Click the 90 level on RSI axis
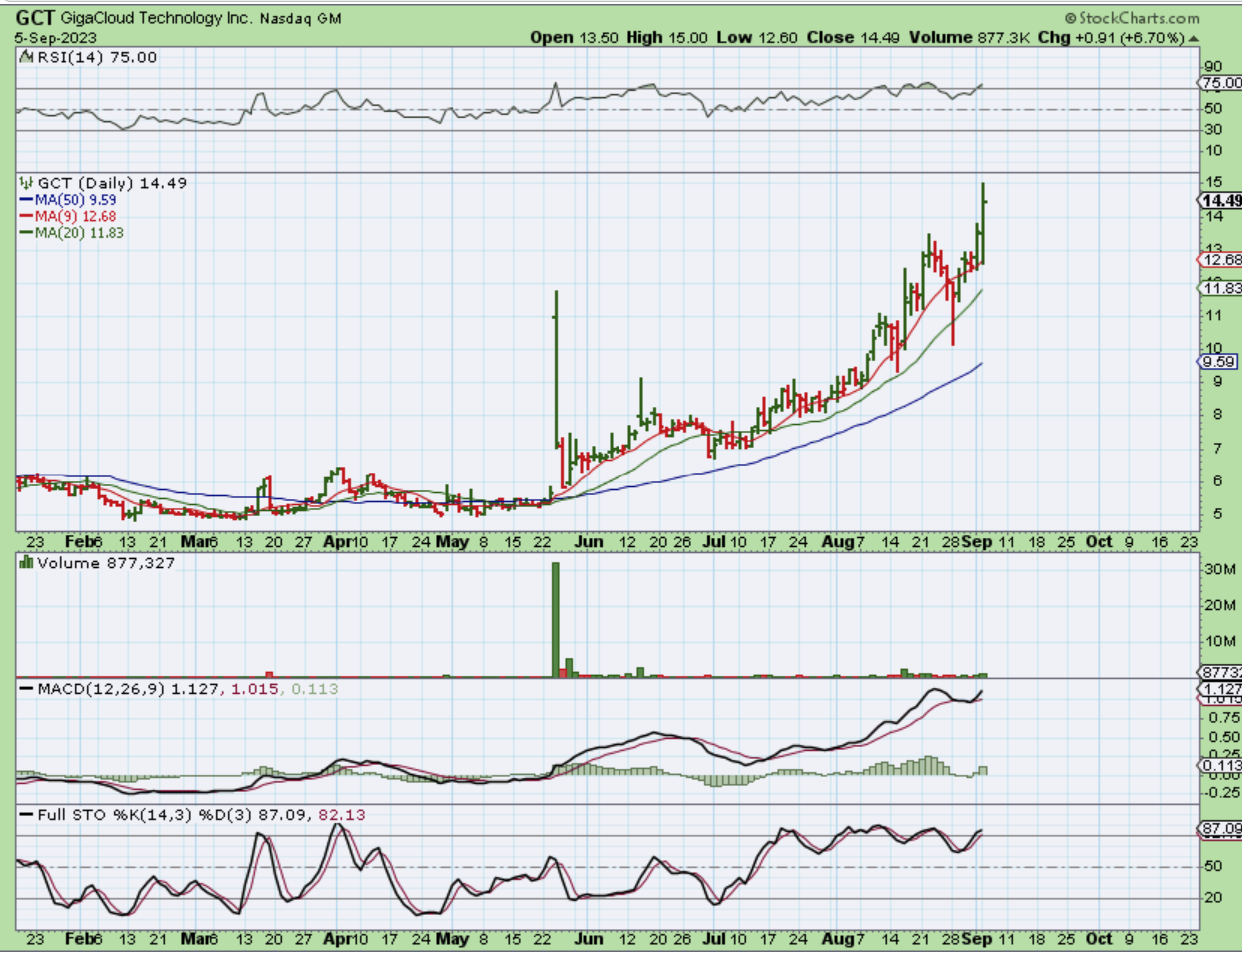1242x954 pixels. click(1213, 67)
